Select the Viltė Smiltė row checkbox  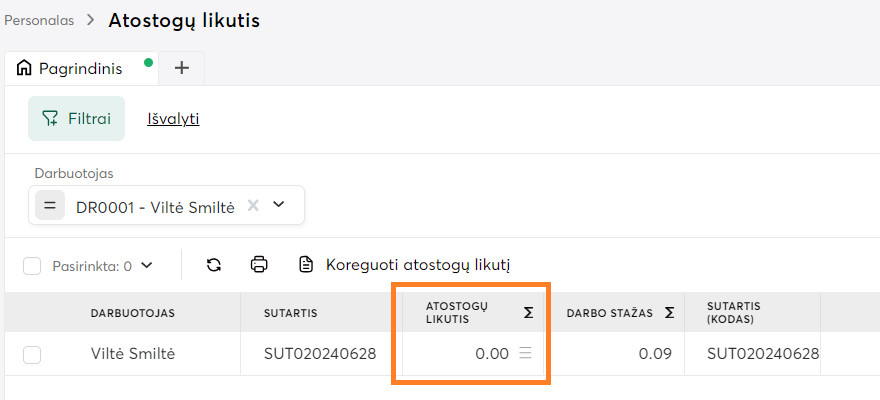(x=32, y=354)
